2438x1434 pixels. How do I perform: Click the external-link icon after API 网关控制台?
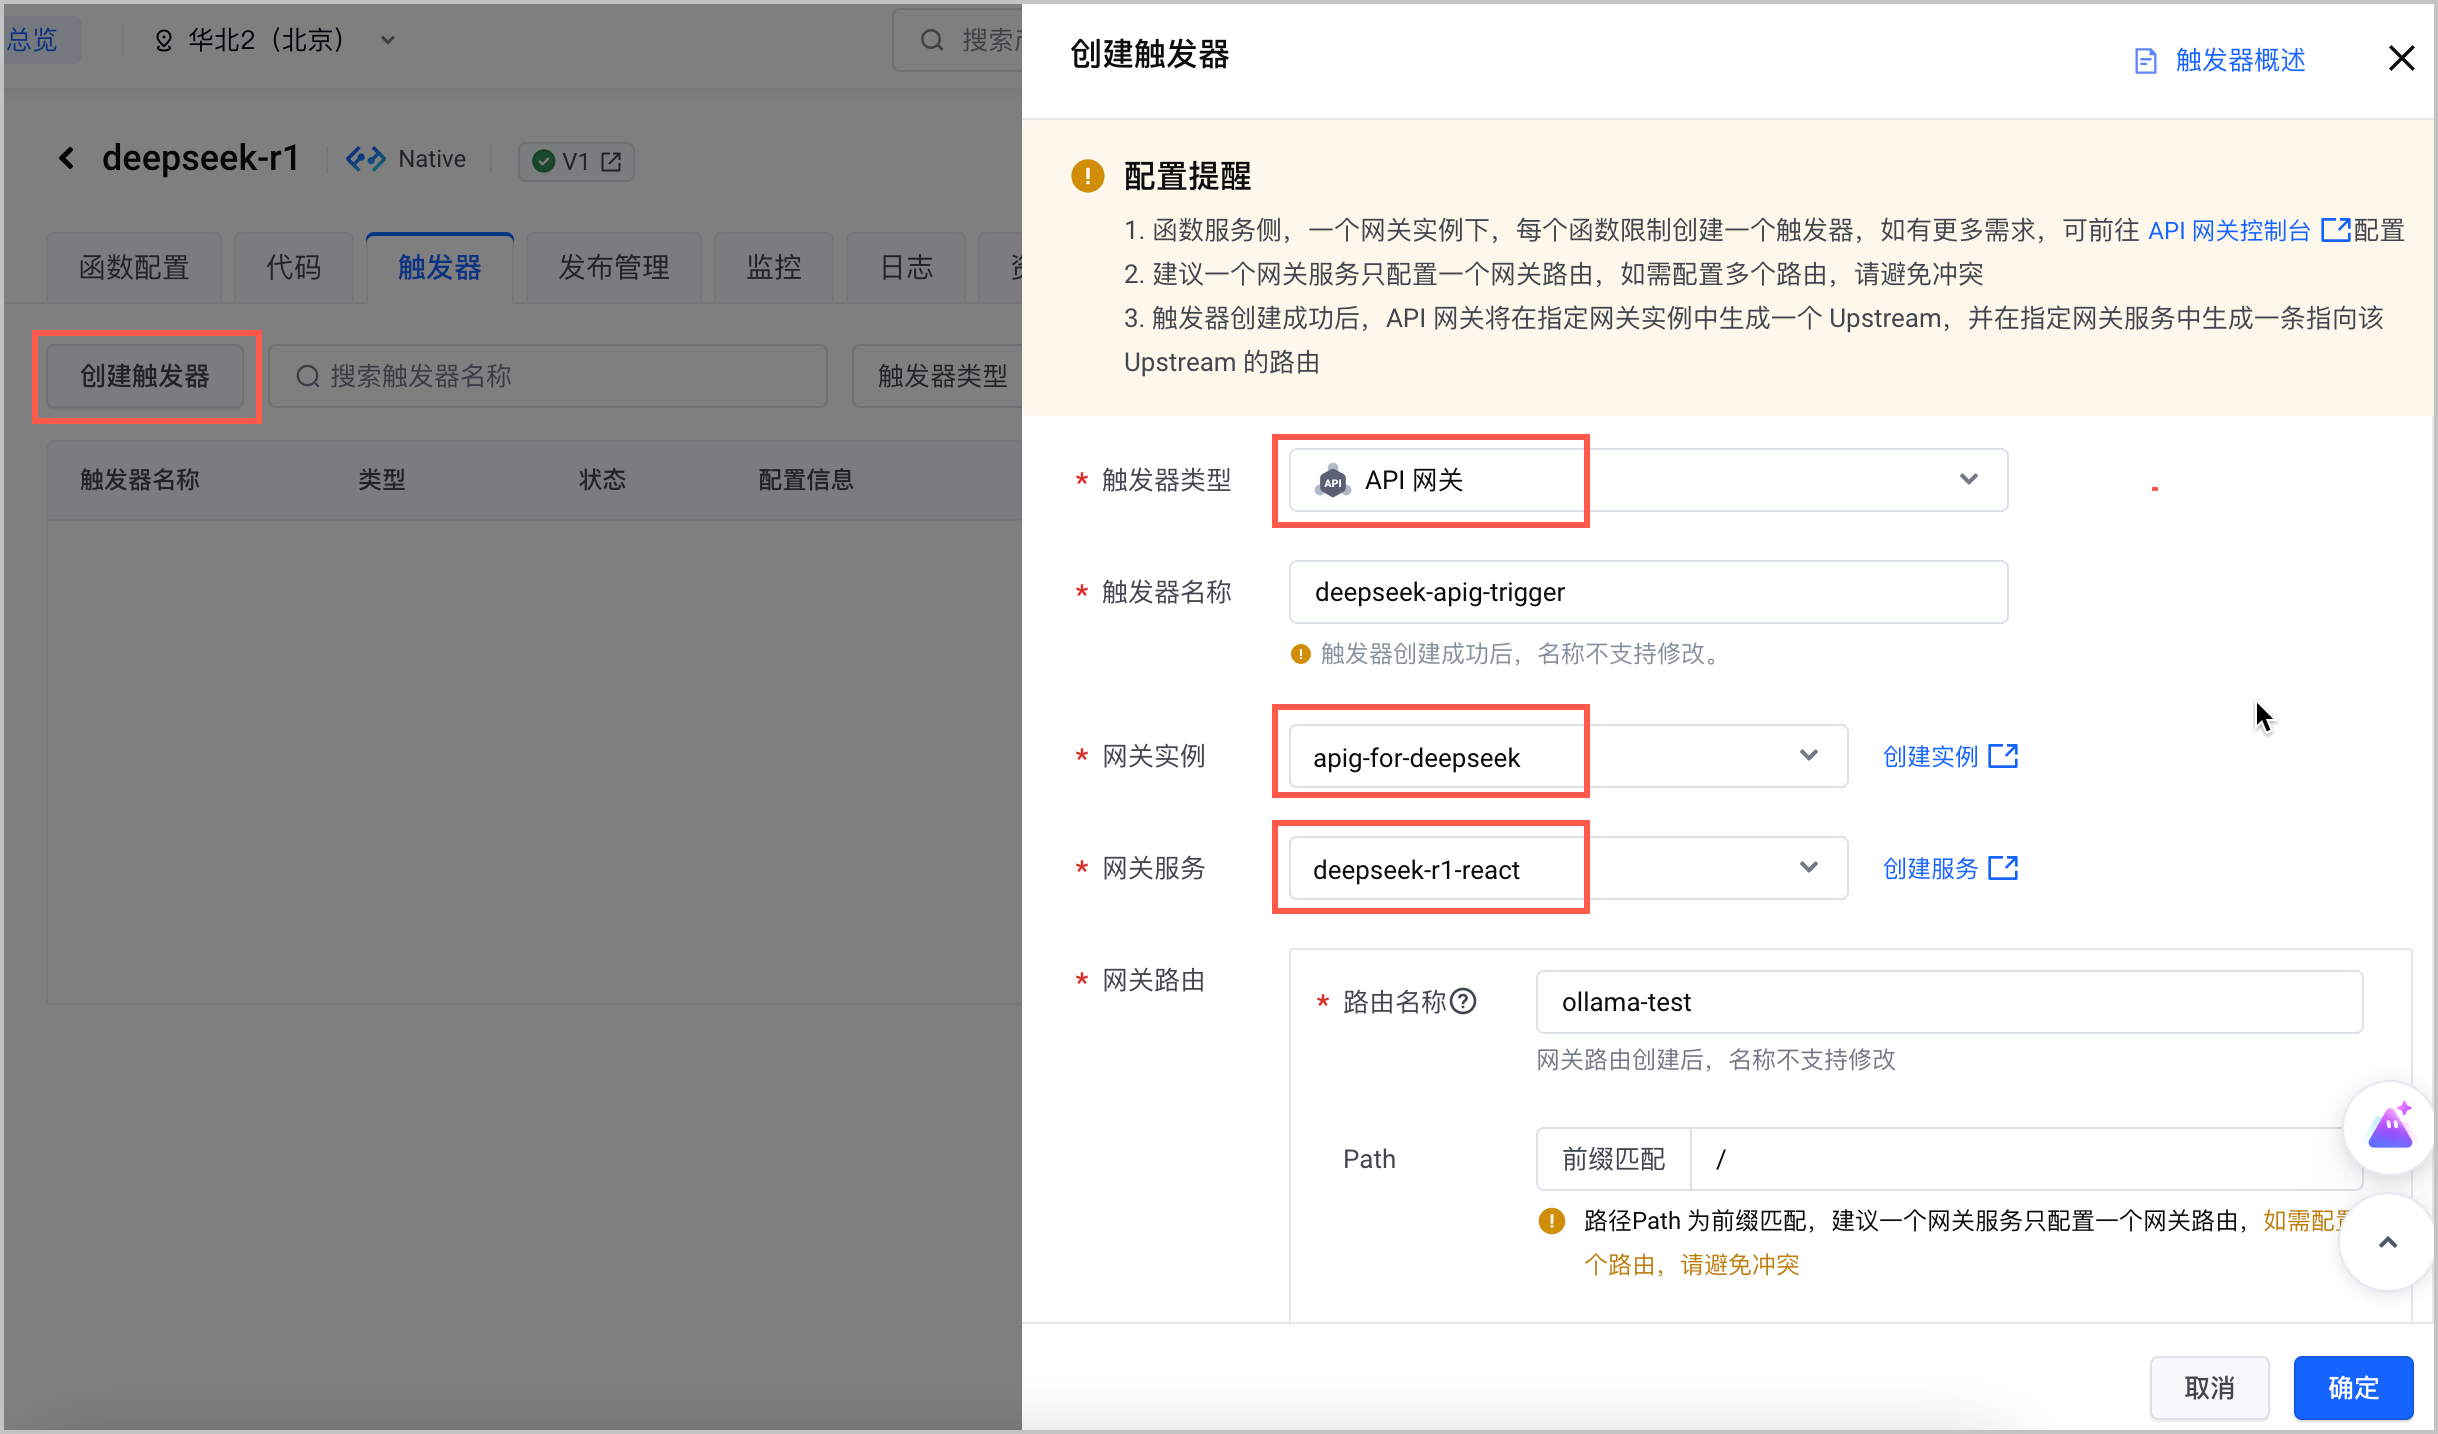tap(2334, 230)
